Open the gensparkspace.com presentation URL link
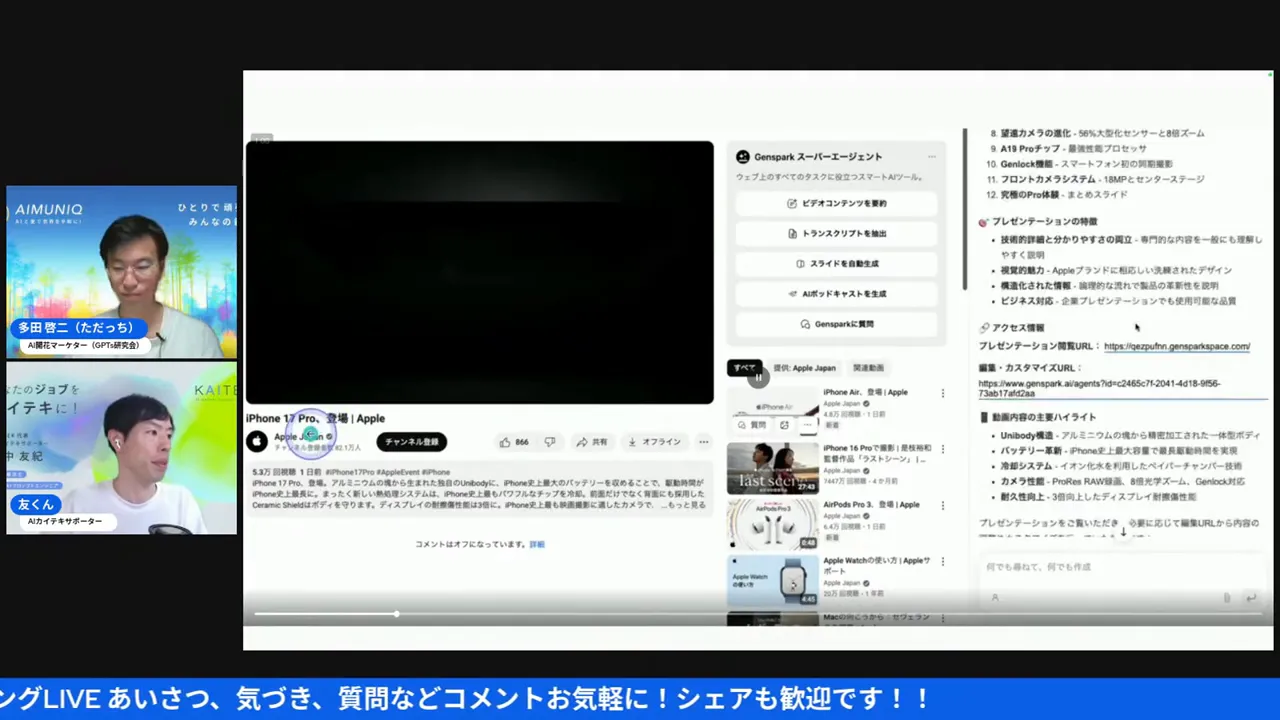This screenshot has width=1280, height=720. pyautogui.click(x=1176, y=347)
